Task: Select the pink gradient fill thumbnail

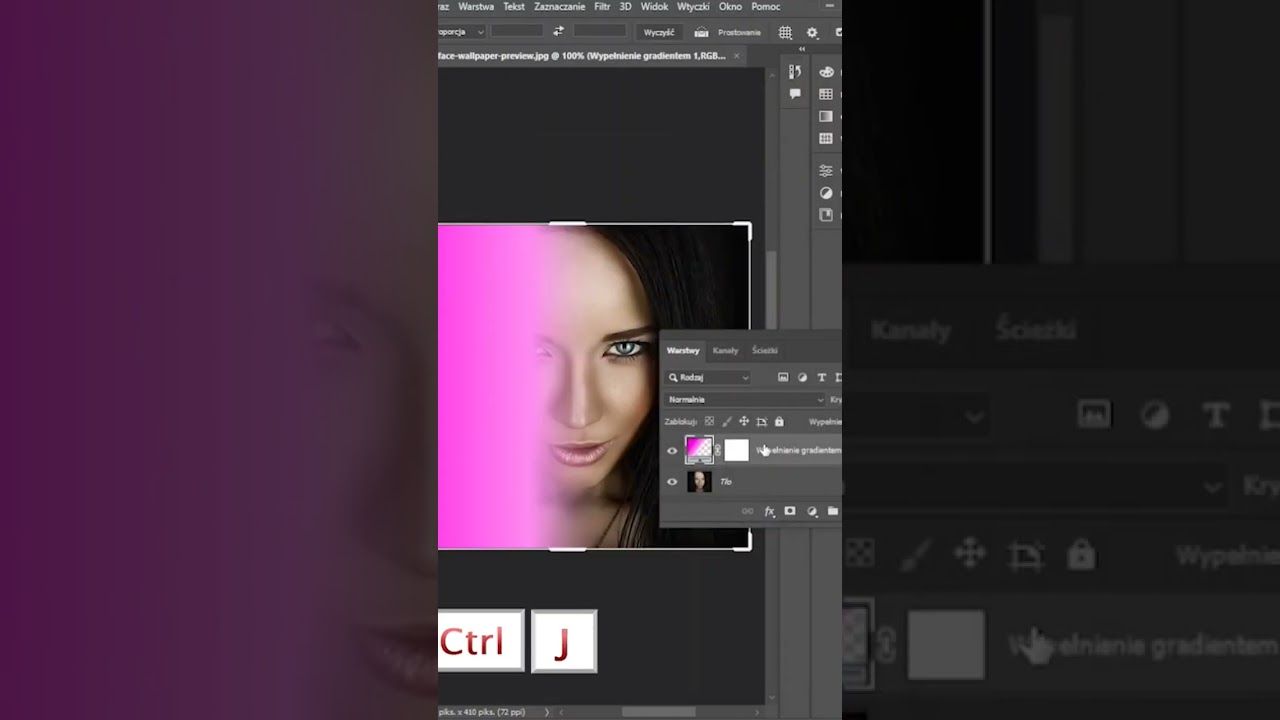Action: tap(699, 450)
